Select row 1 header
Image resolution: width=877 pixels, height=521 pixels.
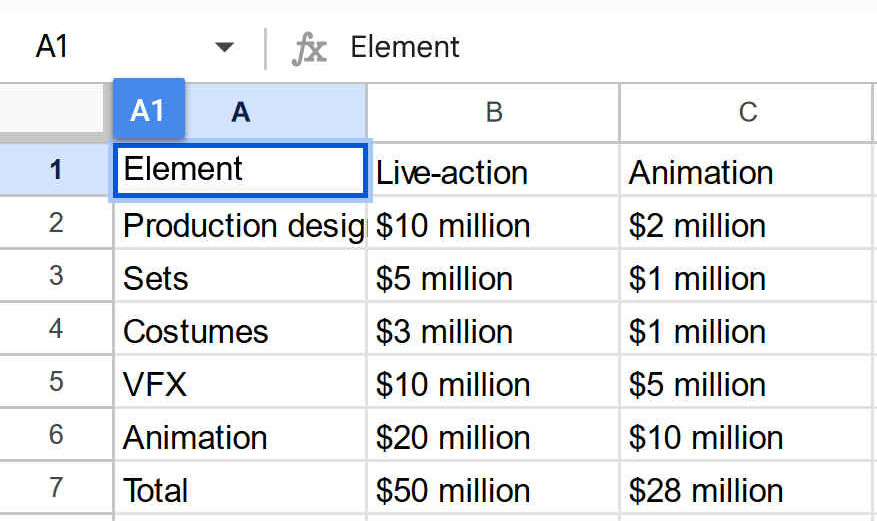click(x=55, y=170)
